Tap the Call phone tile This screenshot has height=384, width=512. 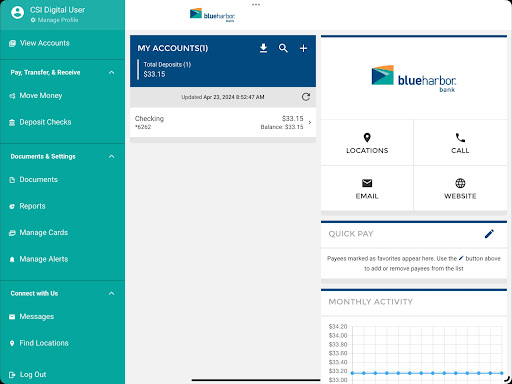click(x=460, y=143)
